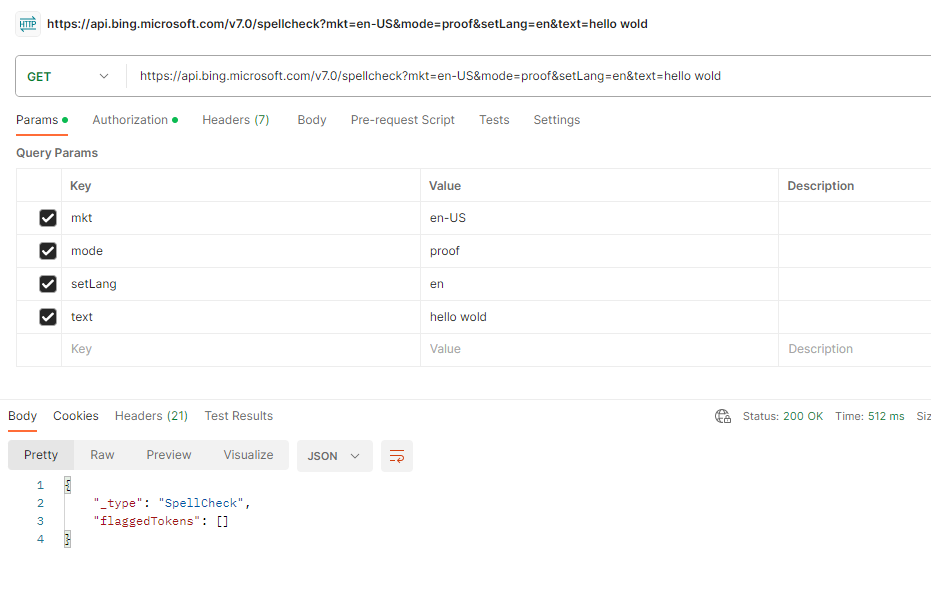The width and height of the screenshot is (931, 599).
Task: Open the JSON format dropdown
Action: point(334,455)
